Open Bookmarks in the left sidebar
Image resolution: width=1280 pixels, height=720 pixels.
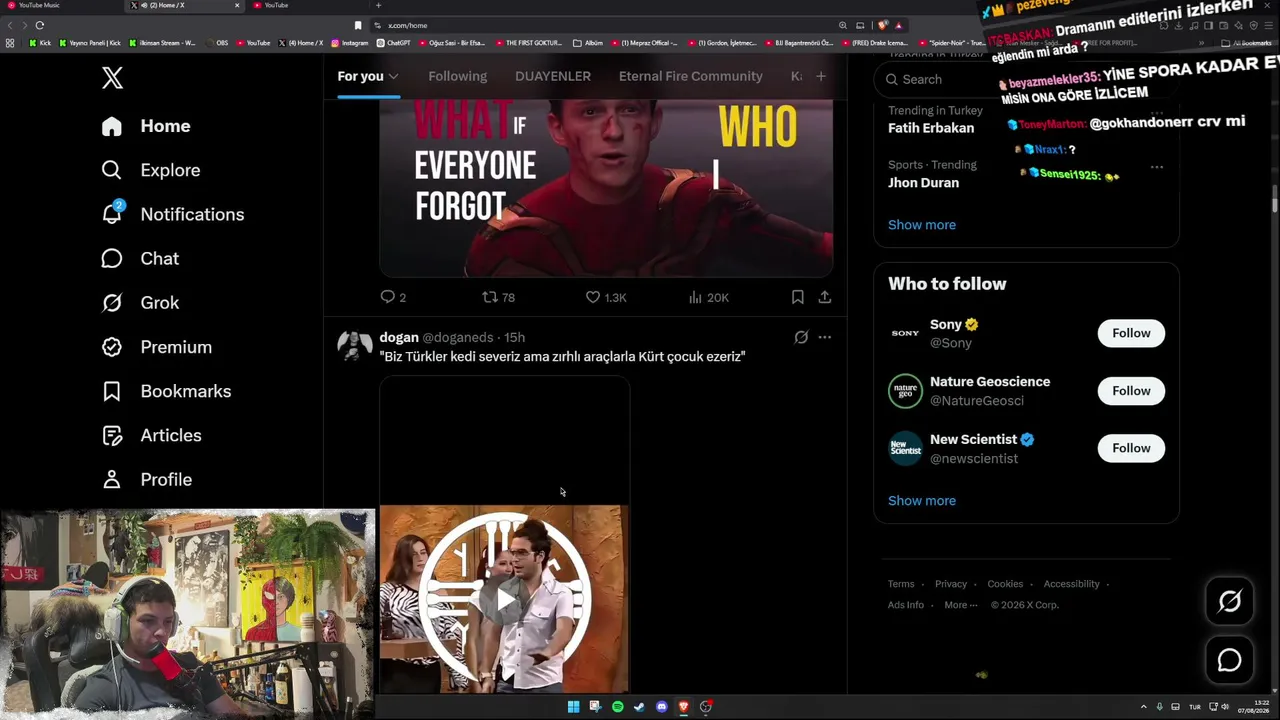[166, 391]
